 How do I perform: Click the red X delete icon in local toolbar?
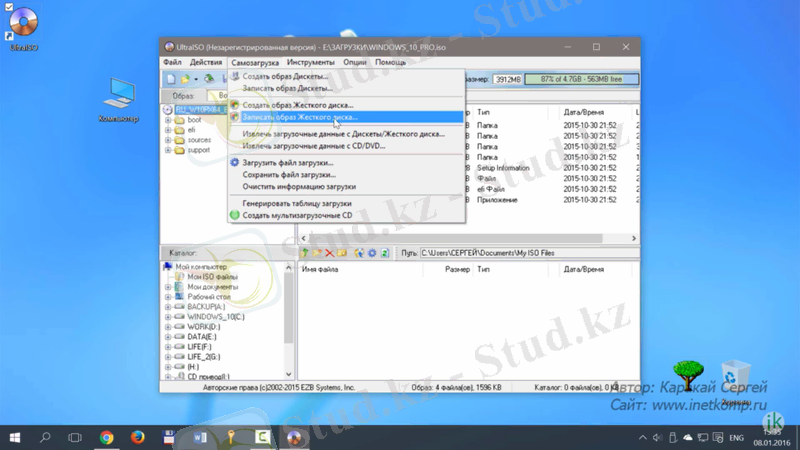coord(329,253)
